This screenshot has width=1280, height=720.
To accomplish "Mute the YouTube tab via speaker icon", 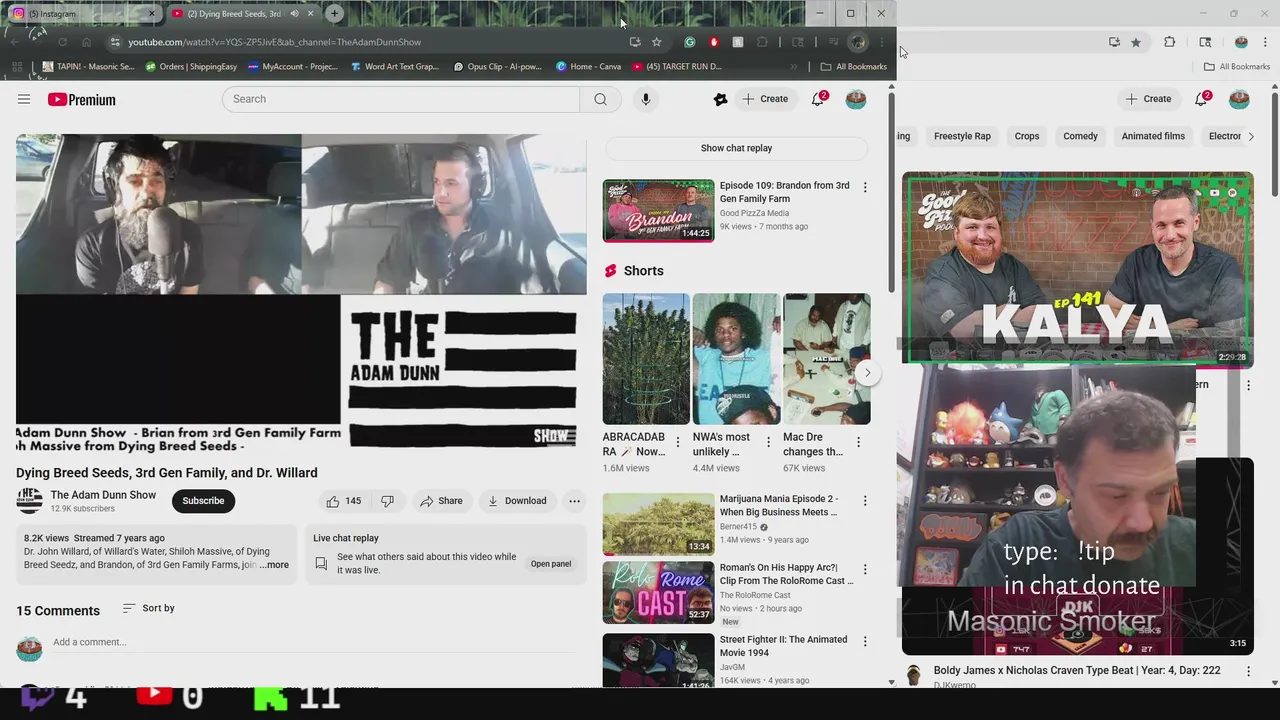I will click(x=294, y=14).
